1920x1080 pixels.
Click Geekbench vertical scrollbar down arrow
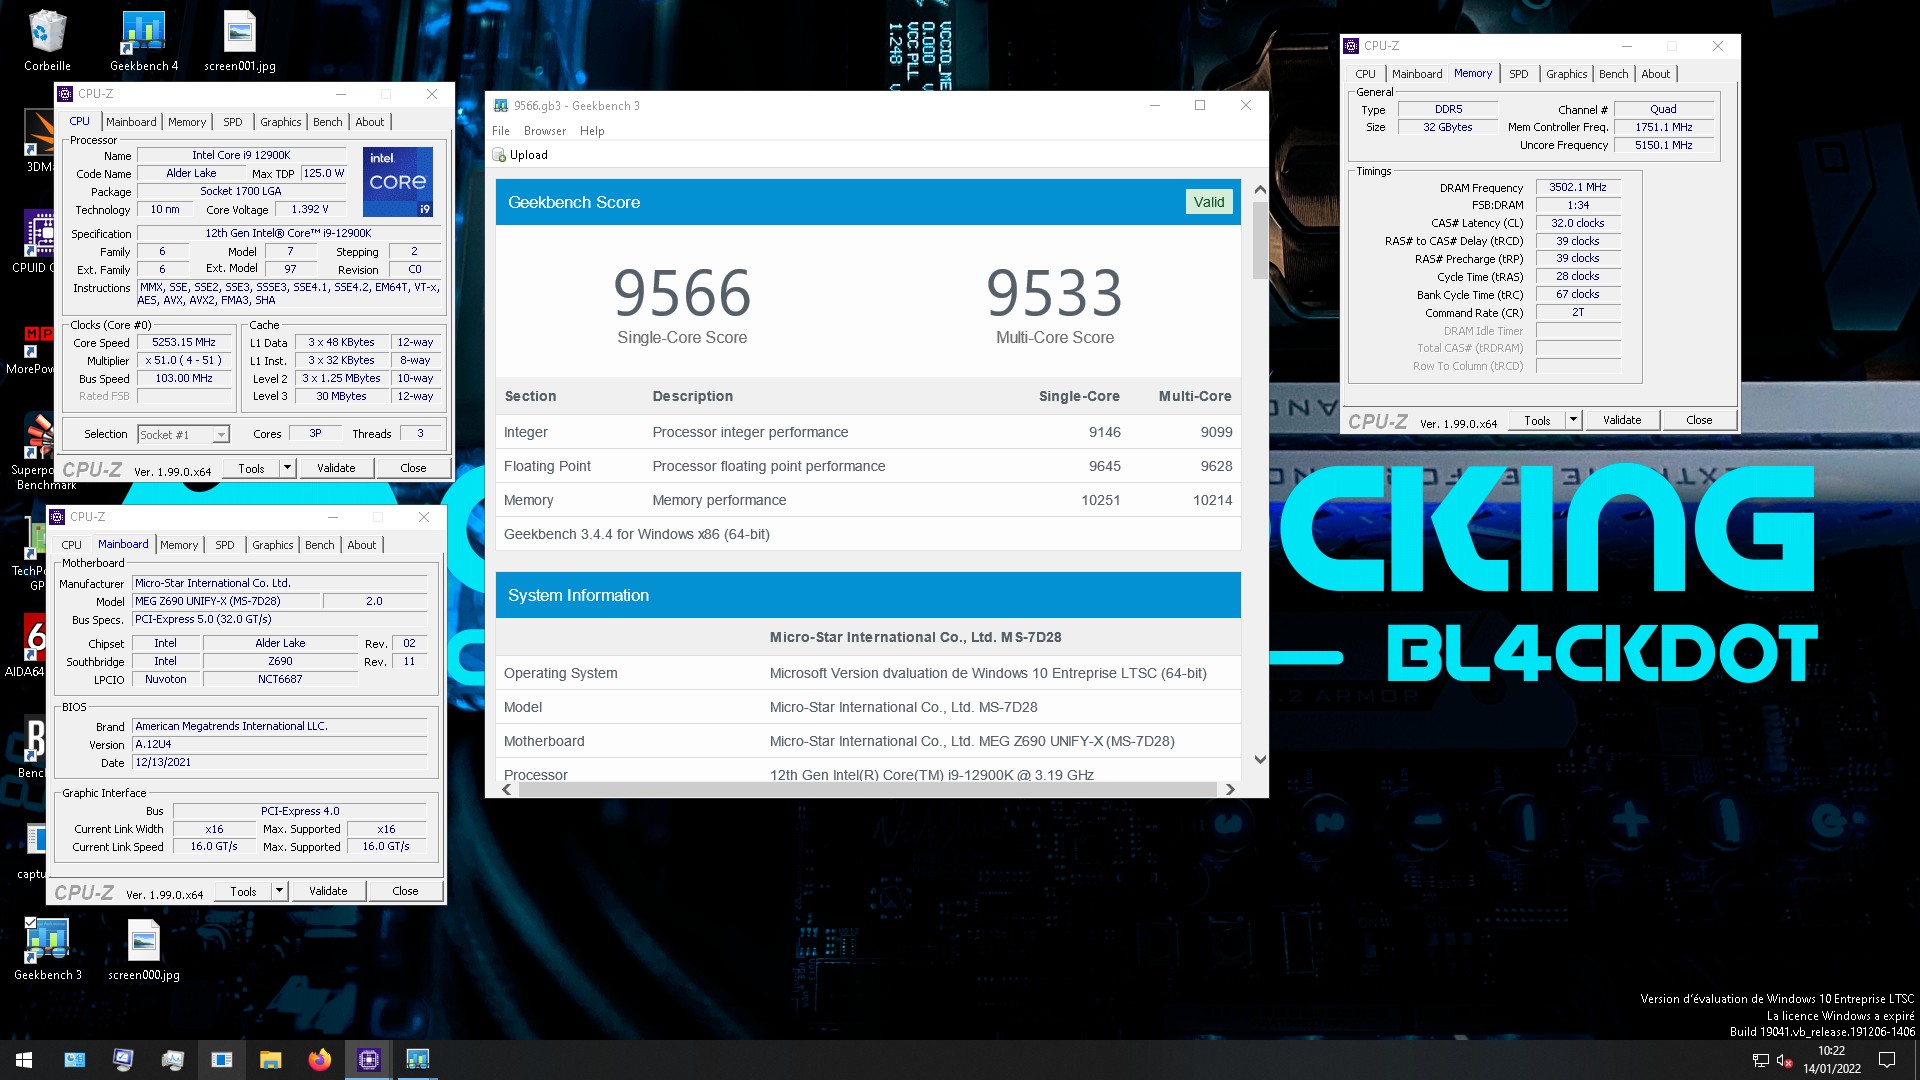(1260, 759)
